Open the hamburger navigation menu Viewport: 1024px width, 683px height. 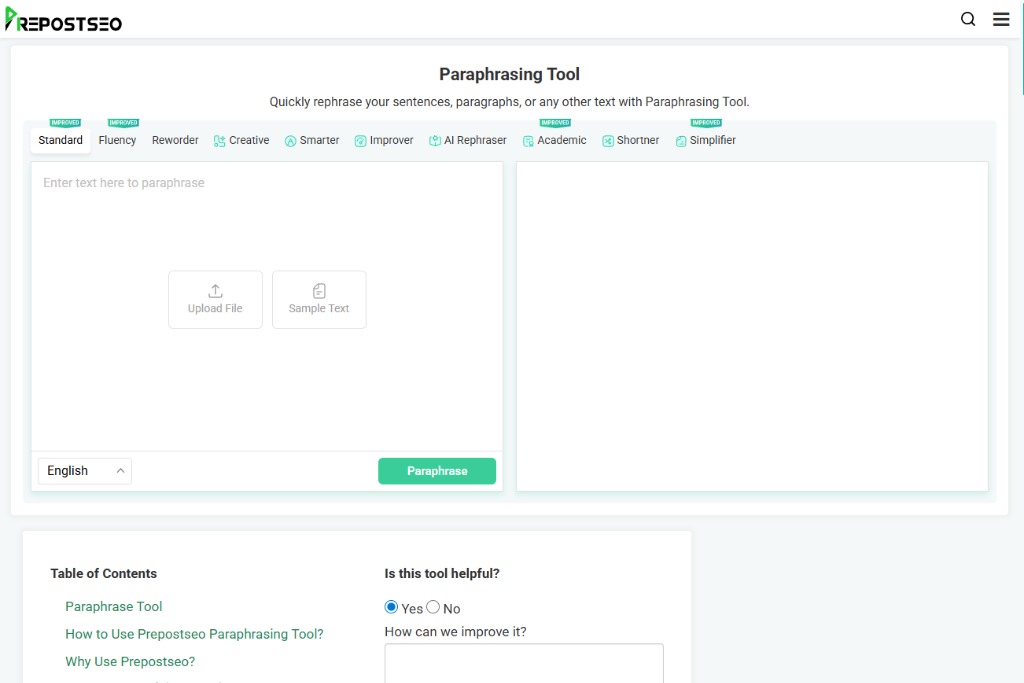pyautogui.click(x=1001, y=18)
